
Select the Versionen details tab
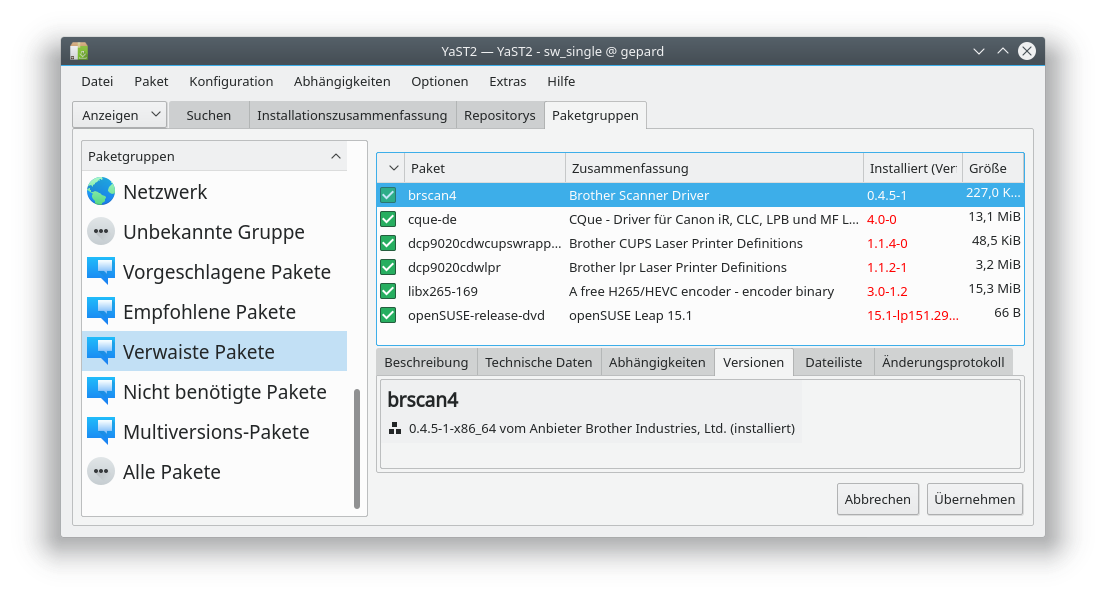(753, 362)
